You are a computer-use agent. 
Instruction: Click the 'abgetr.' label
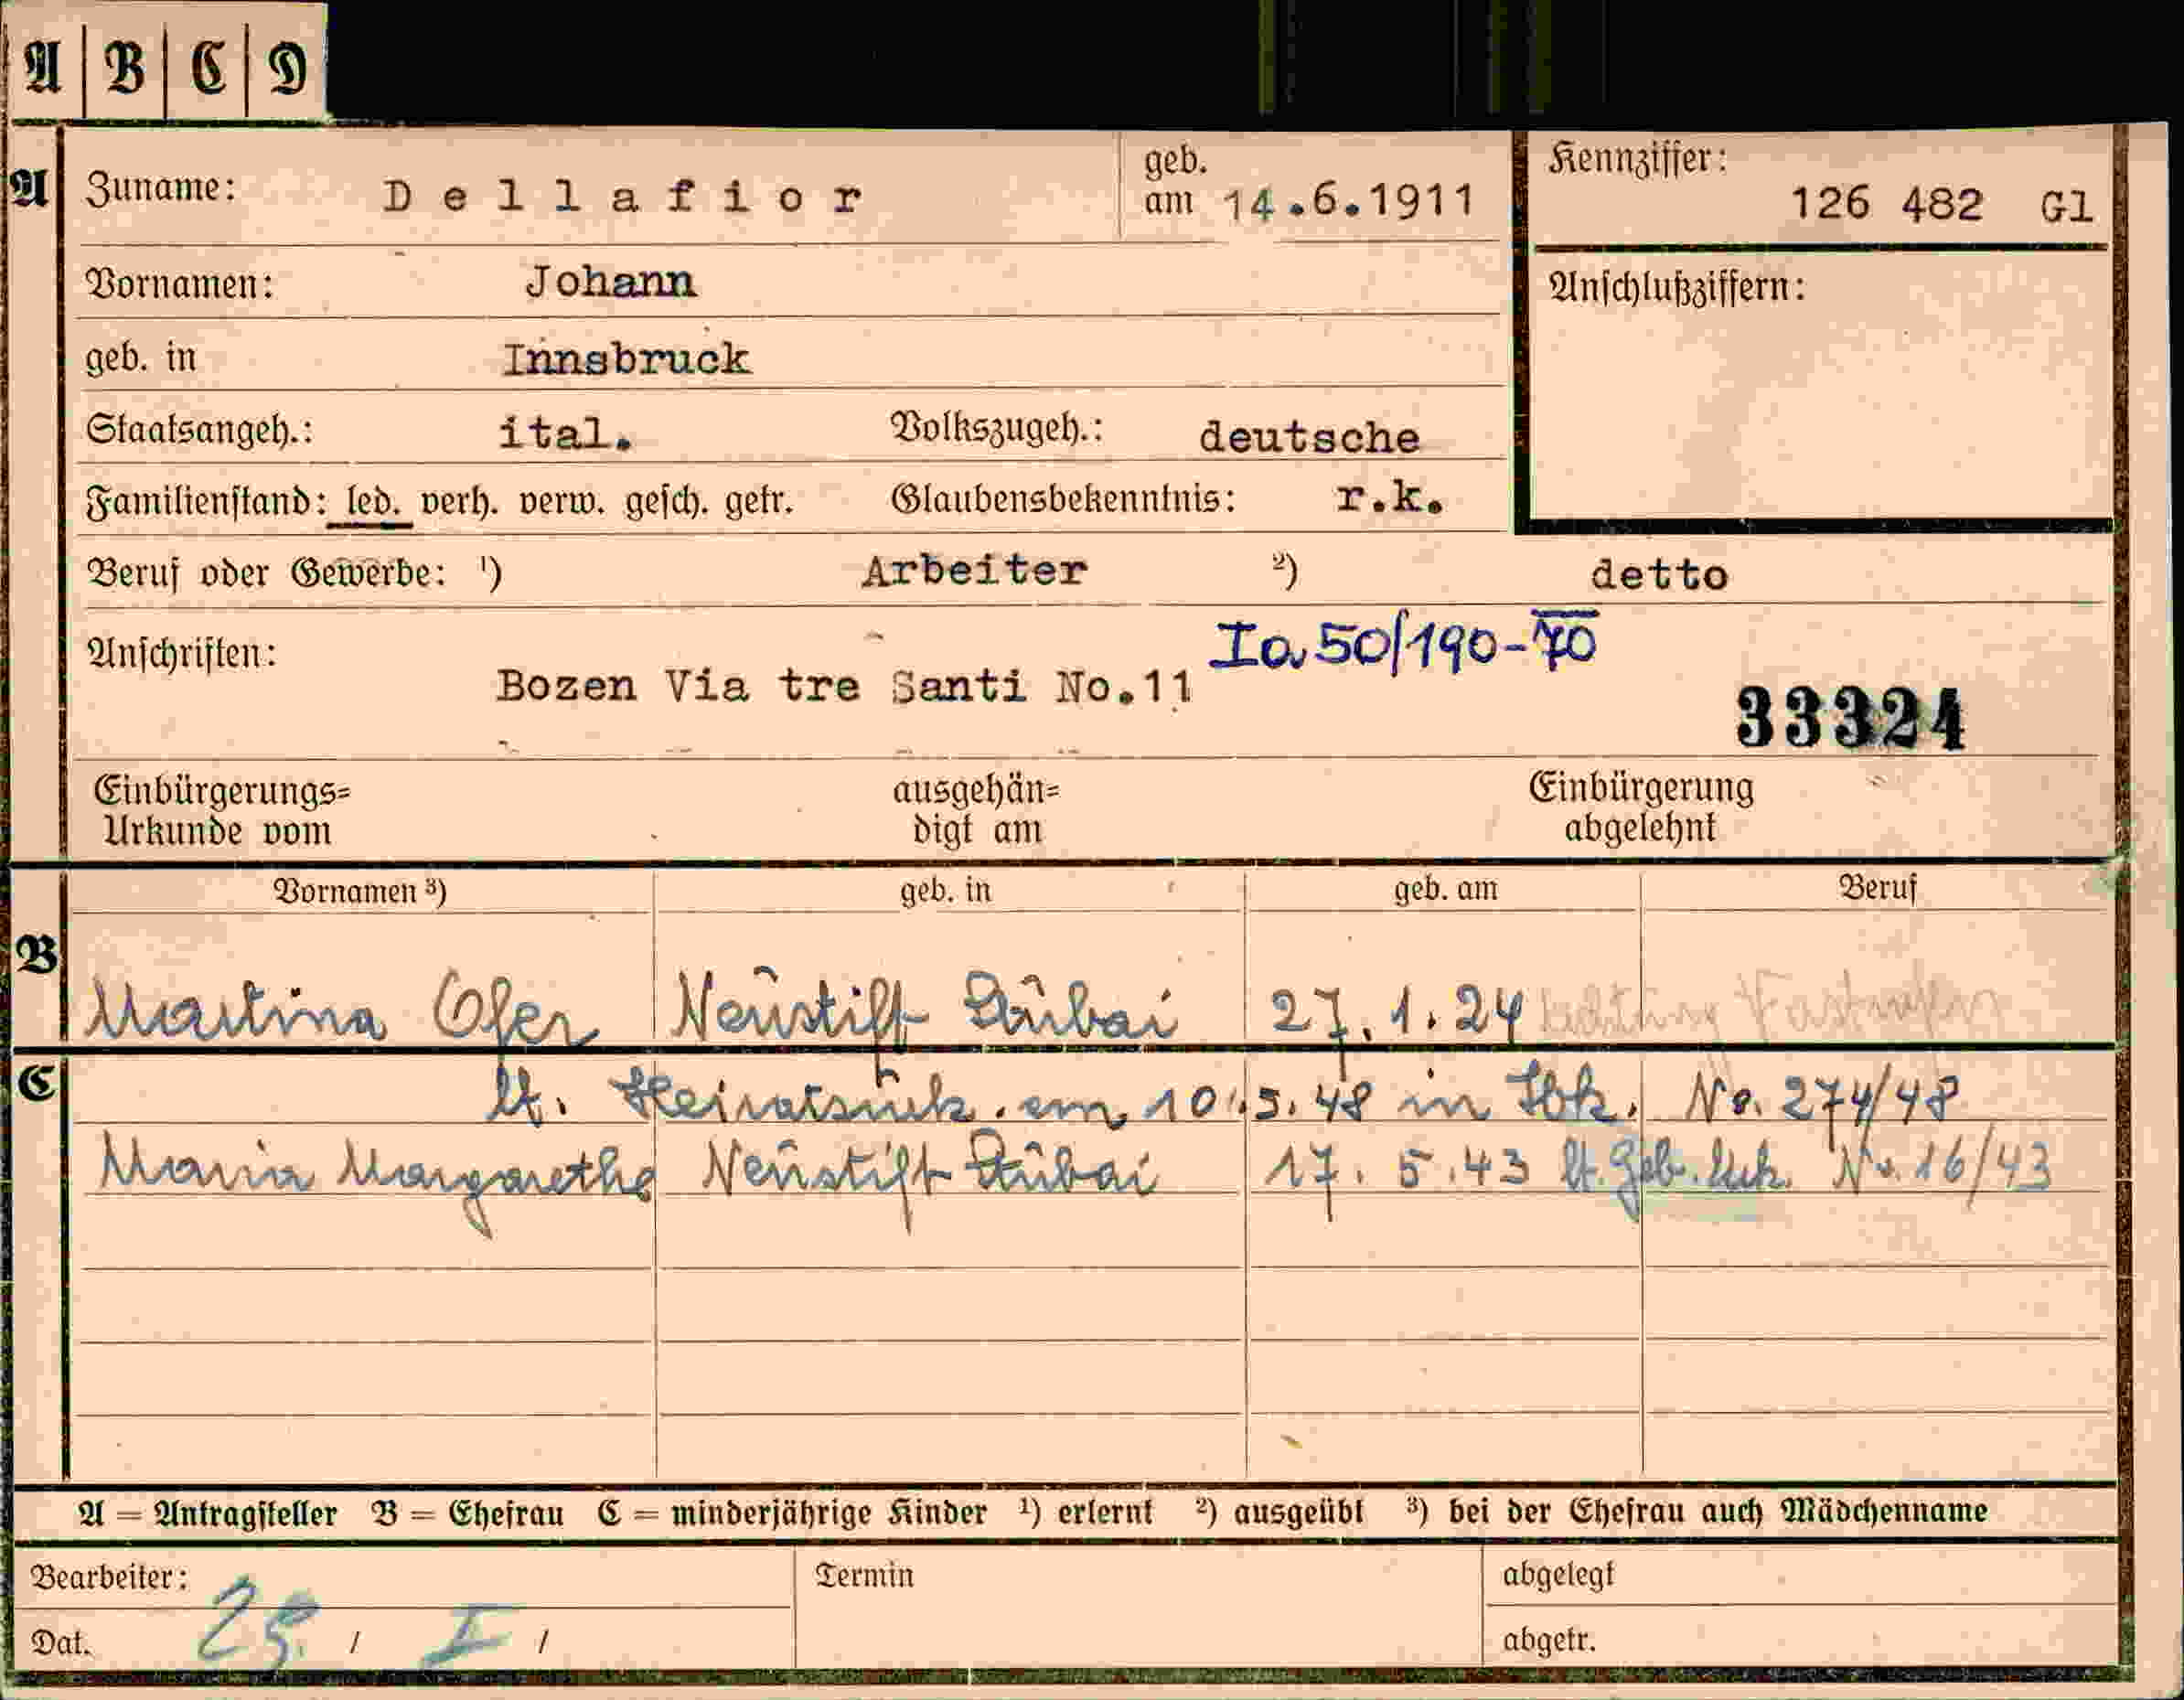(1549, 1641)
